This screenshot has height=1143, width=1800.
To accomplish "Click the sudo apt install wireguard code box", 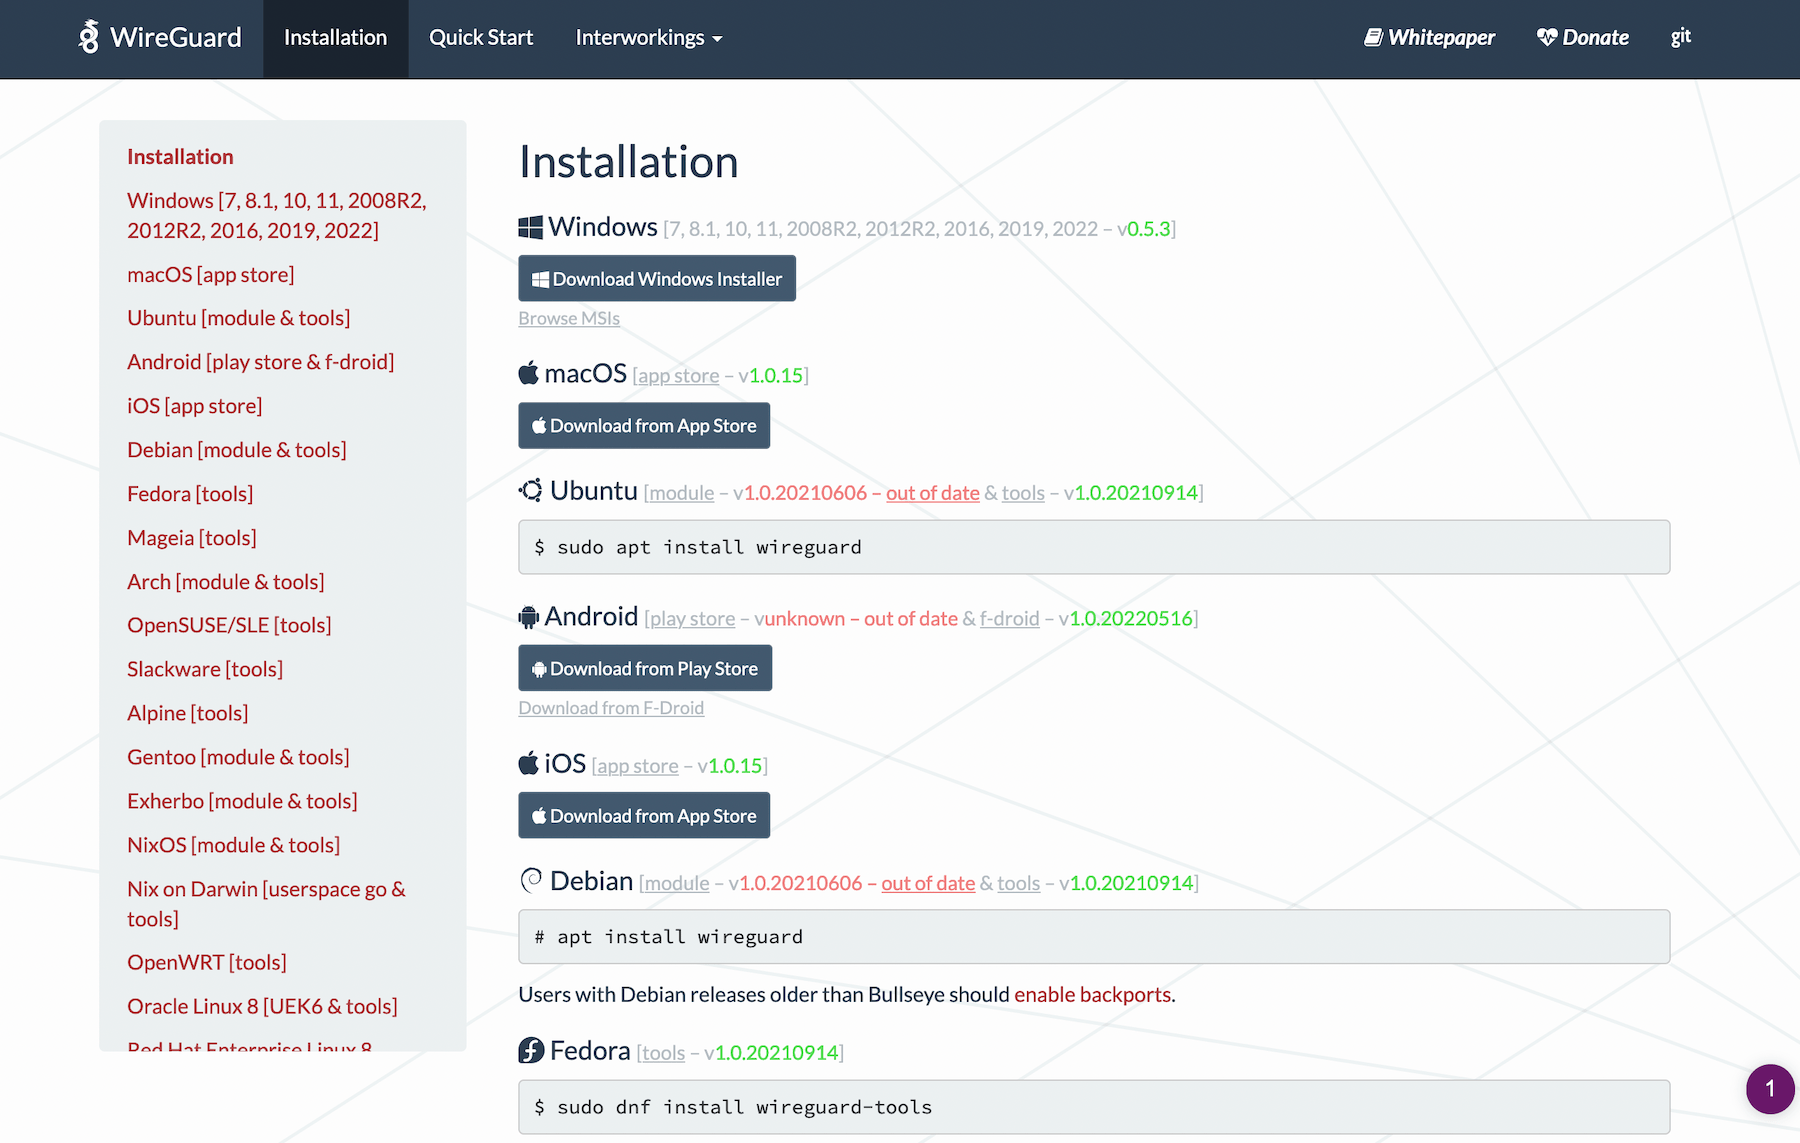I will [1094, 547].
